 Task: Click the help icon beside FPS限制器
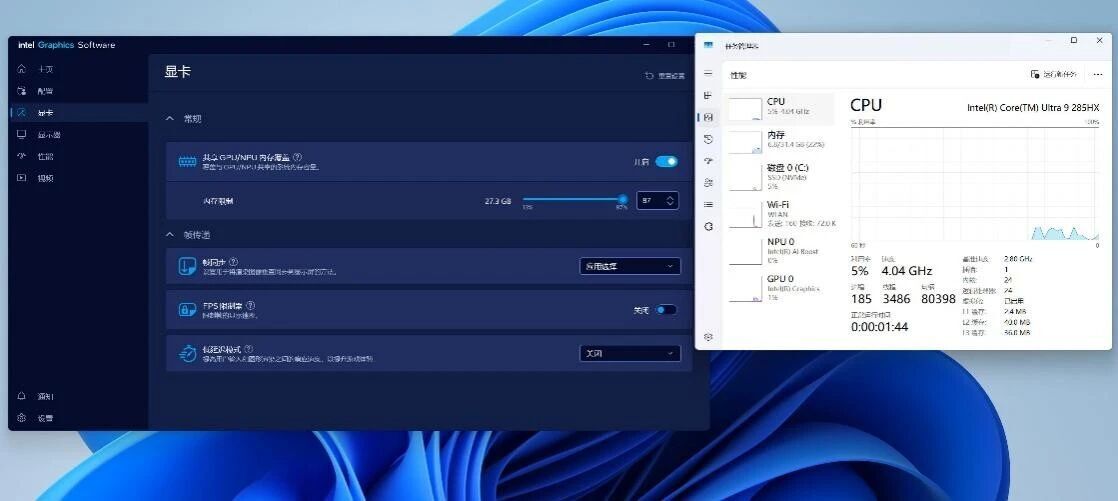[250, 305]
